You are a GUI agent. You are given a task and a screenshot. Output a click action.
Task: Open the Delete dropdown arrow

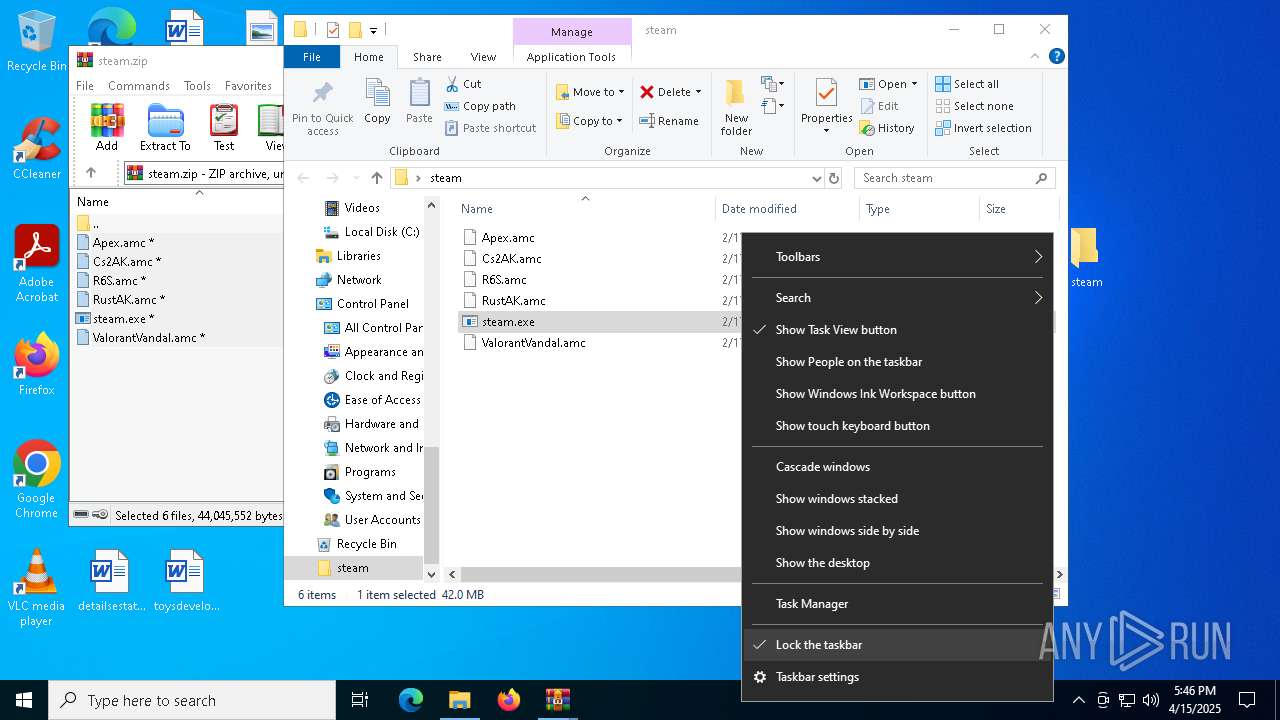[698, 92]
